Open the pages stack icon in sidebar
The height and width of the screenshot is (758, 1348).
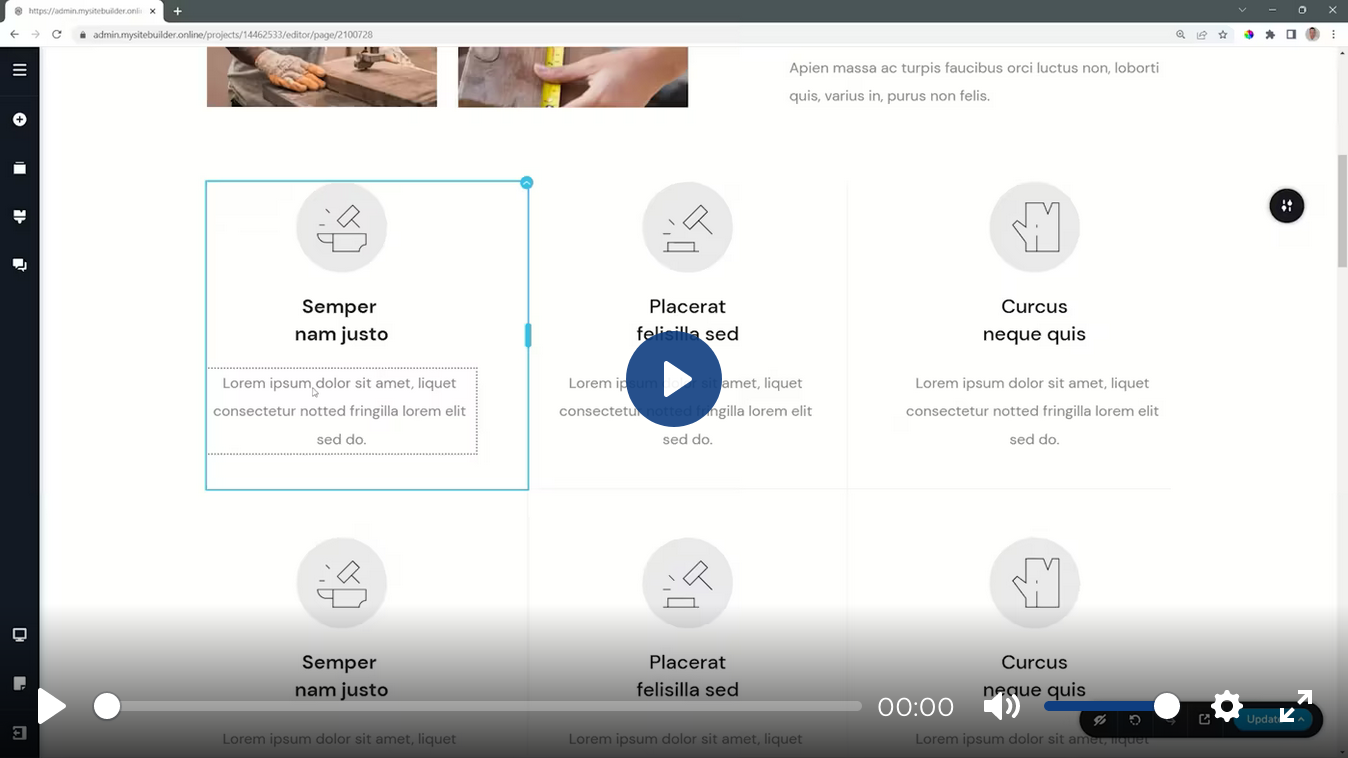click(19, 168)
